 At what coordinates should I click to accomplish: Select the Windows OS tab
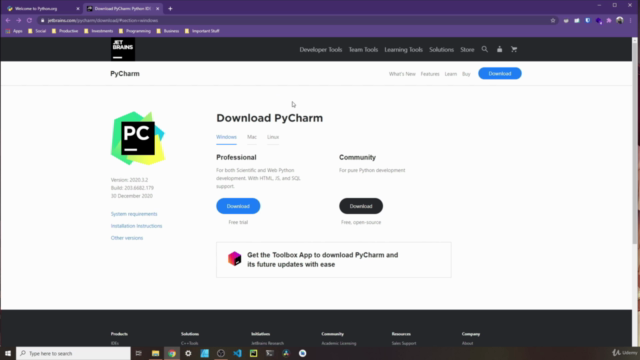pos(227,137)
